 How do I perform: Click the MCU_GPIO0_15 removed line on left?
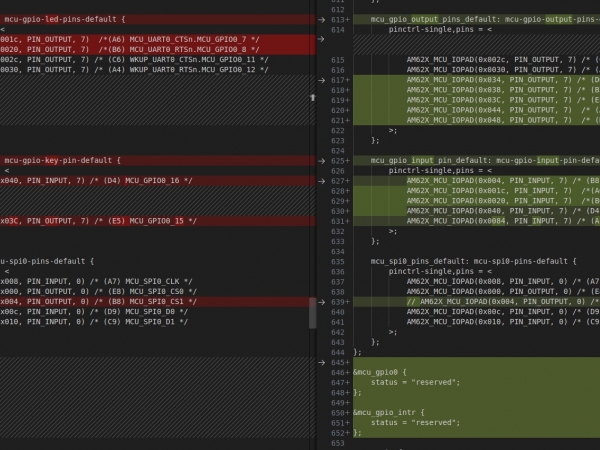[x=98, y=221]
